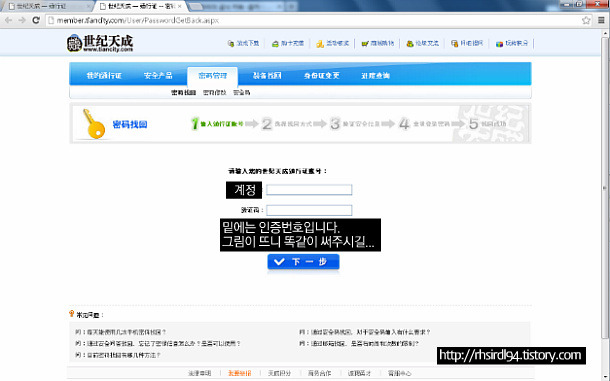Click the green step 1 label in progress bar
This screenshot has height=381, width=610.
[x=217, y=124]
